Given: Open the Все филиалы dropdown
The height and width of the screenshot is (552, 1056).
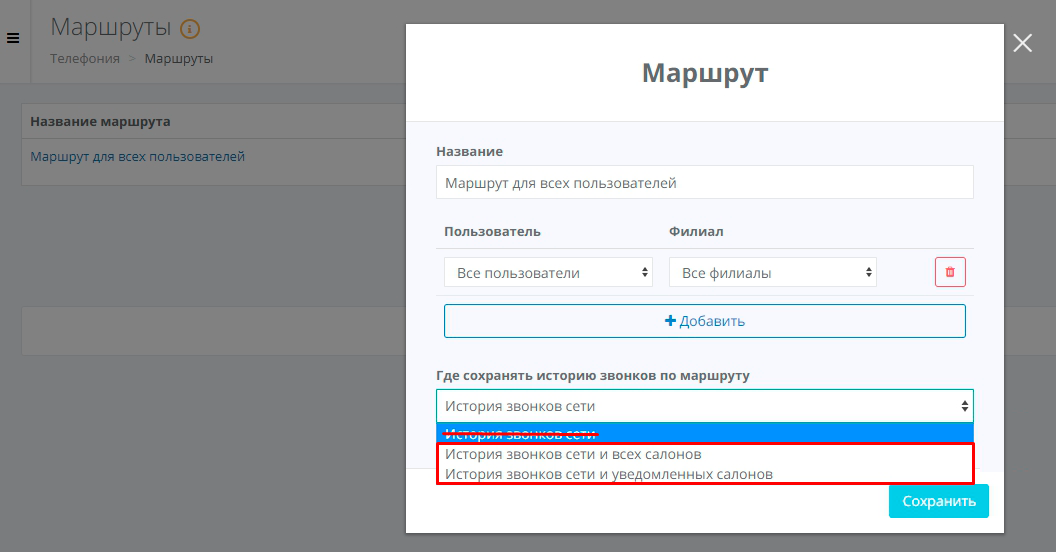Looking at the screenshot, I should coord(772,273).
